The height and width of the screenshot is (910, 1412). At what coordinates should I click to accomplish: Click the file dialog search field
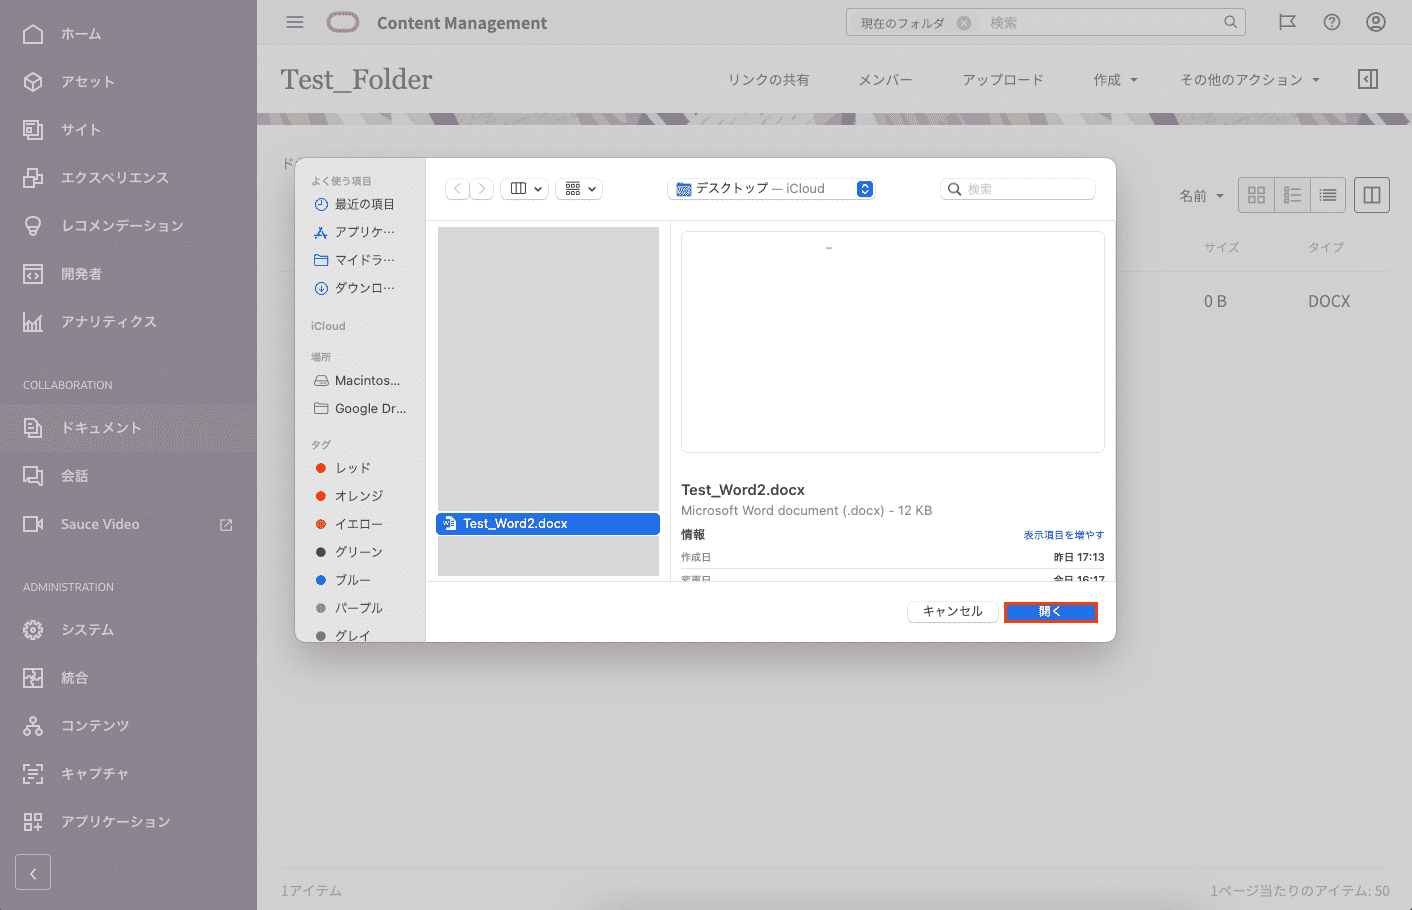pos(1020,189)
